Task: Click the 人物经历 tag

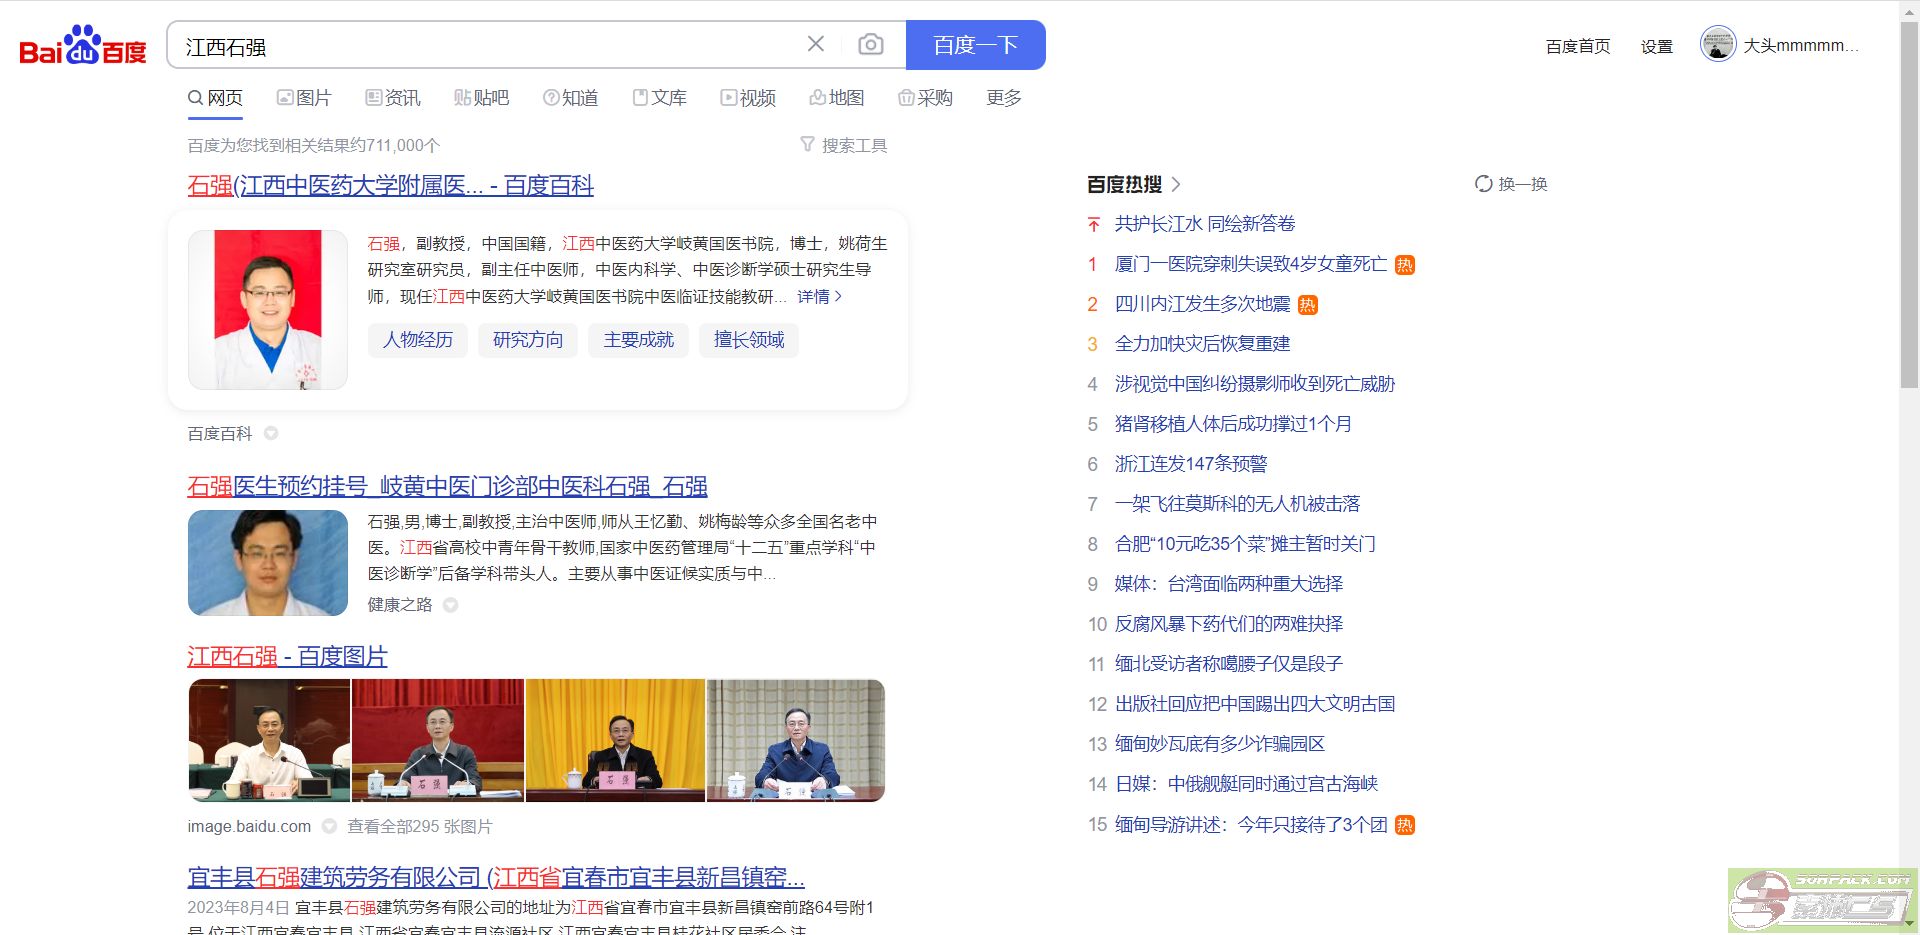Action: (418, 340)
